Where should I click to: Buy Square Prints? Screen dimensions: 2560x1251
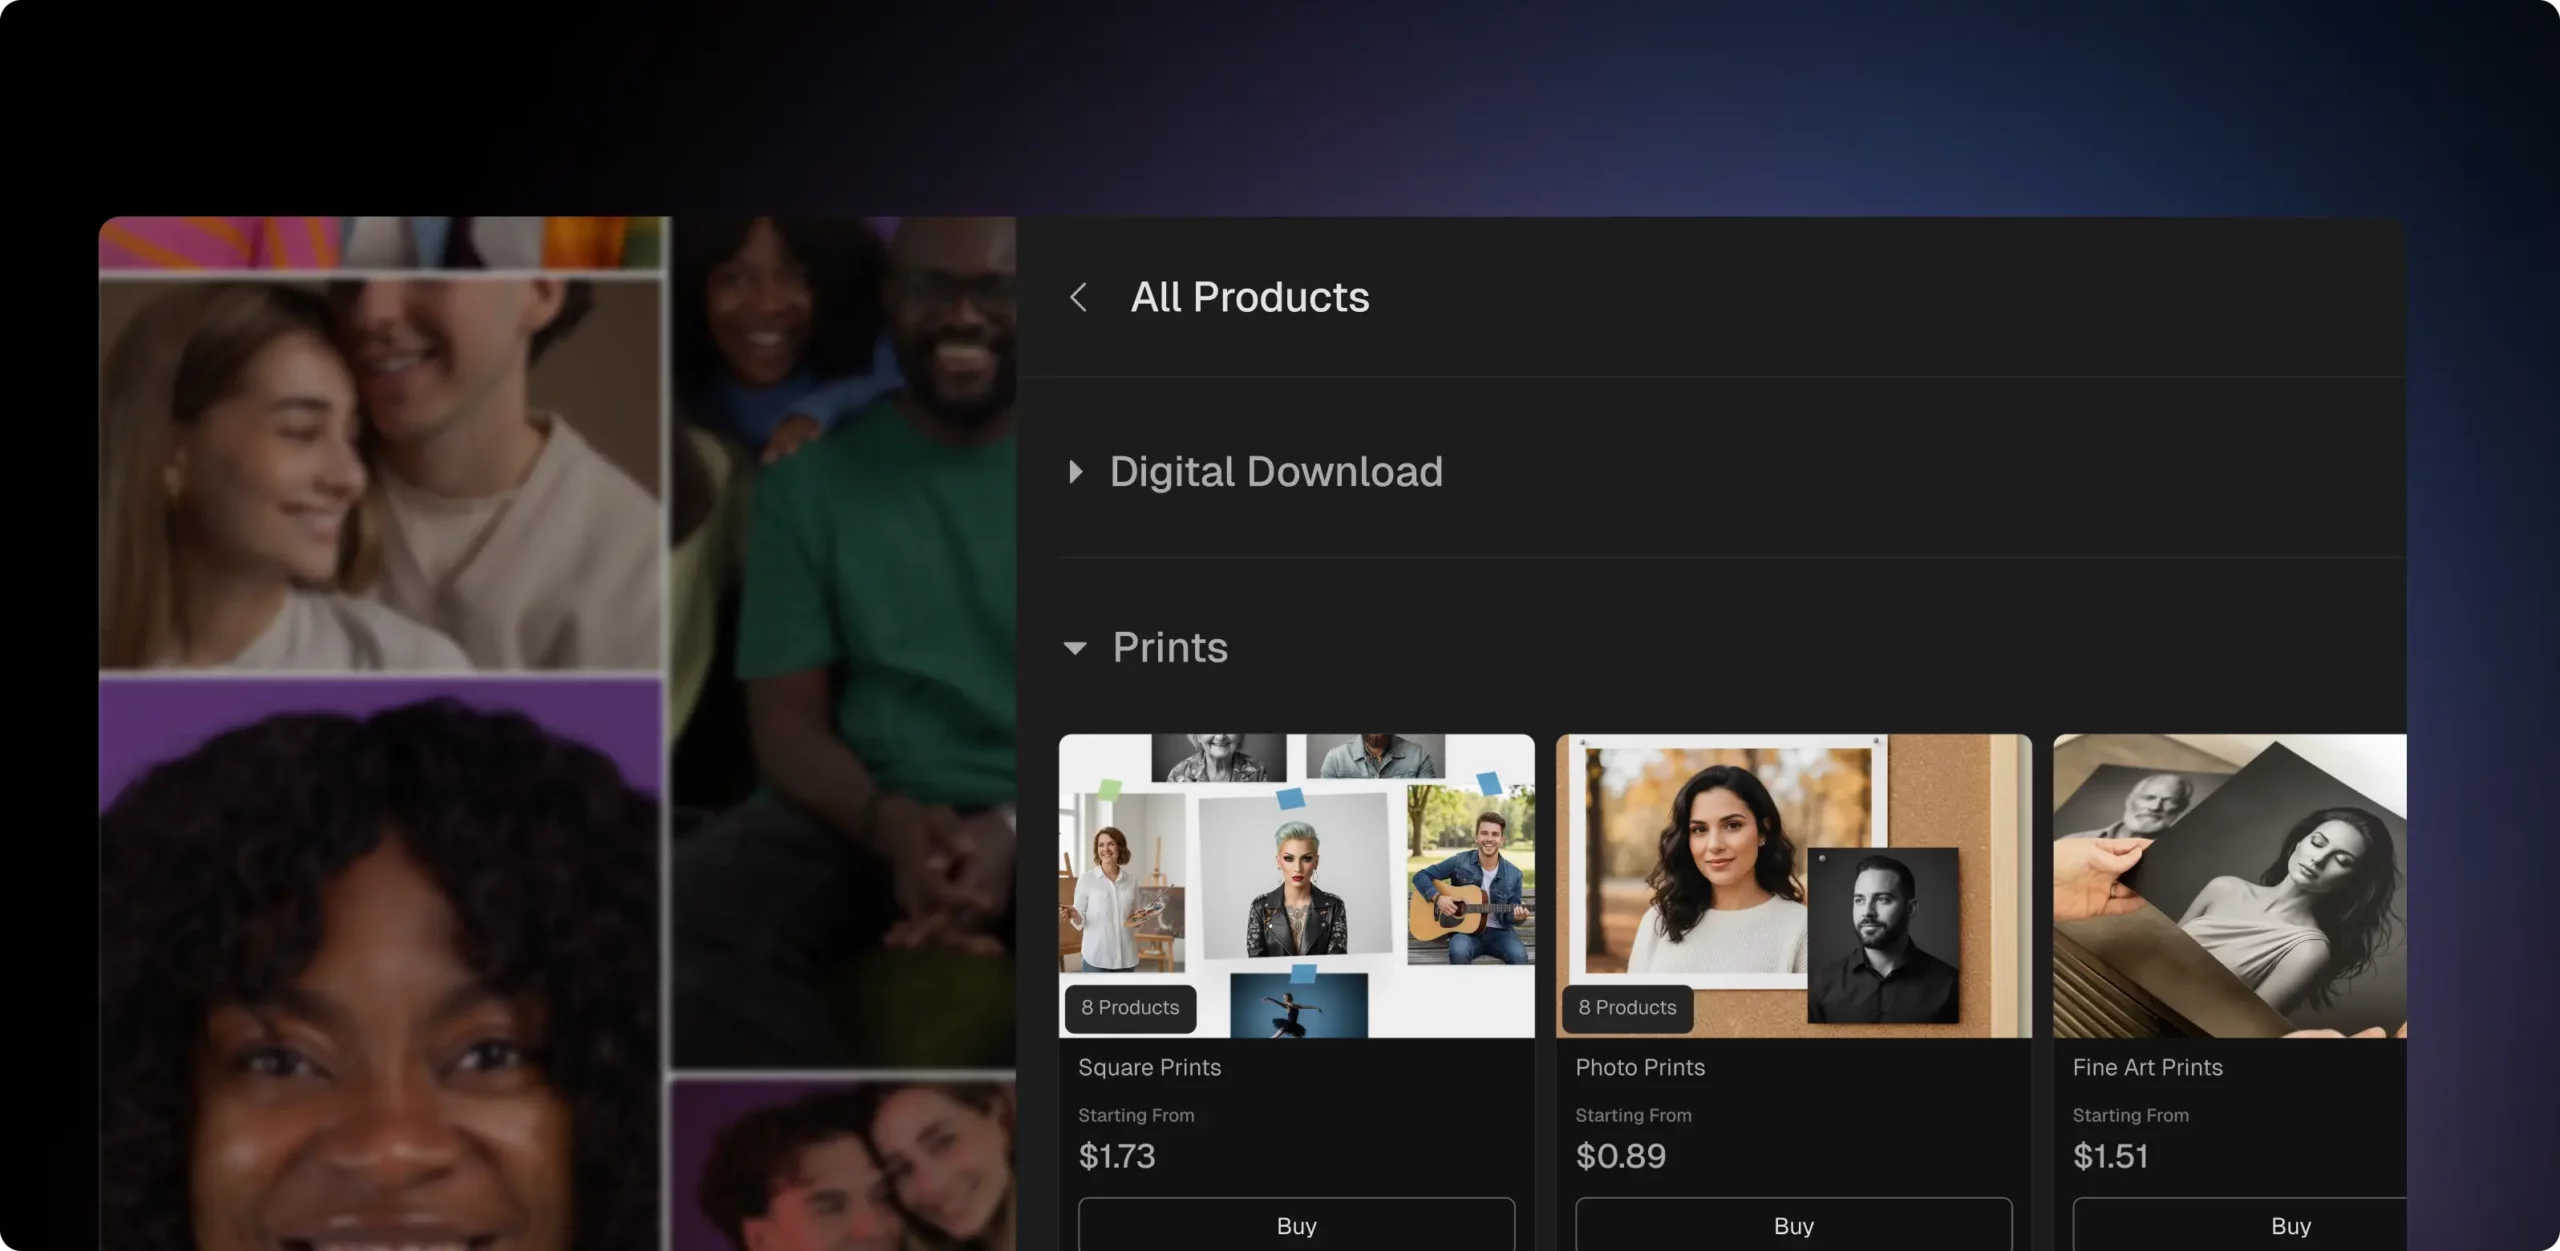coord(1296,1225)
